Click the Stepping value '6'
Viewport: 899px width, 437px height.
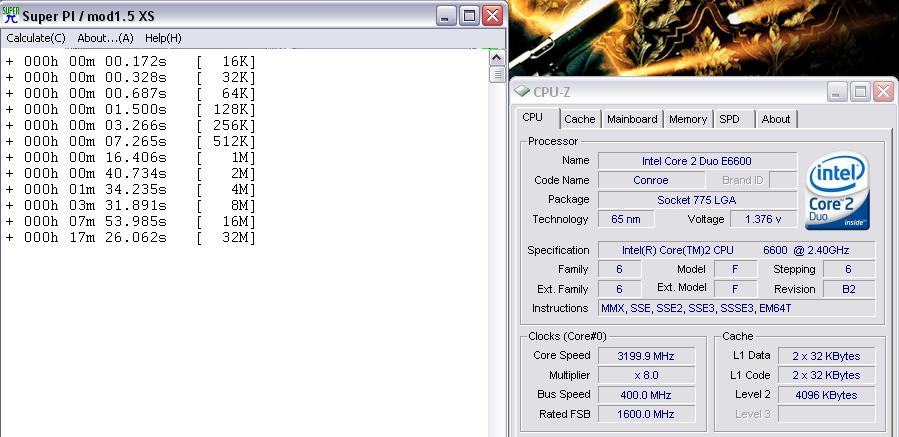[x=849, y=269]
